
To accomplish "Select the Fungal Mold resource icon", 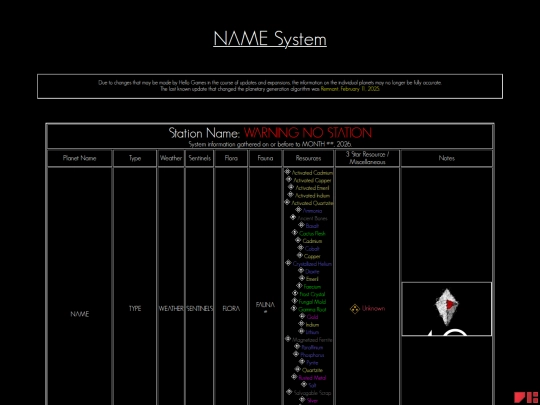I will click(294, 301).
